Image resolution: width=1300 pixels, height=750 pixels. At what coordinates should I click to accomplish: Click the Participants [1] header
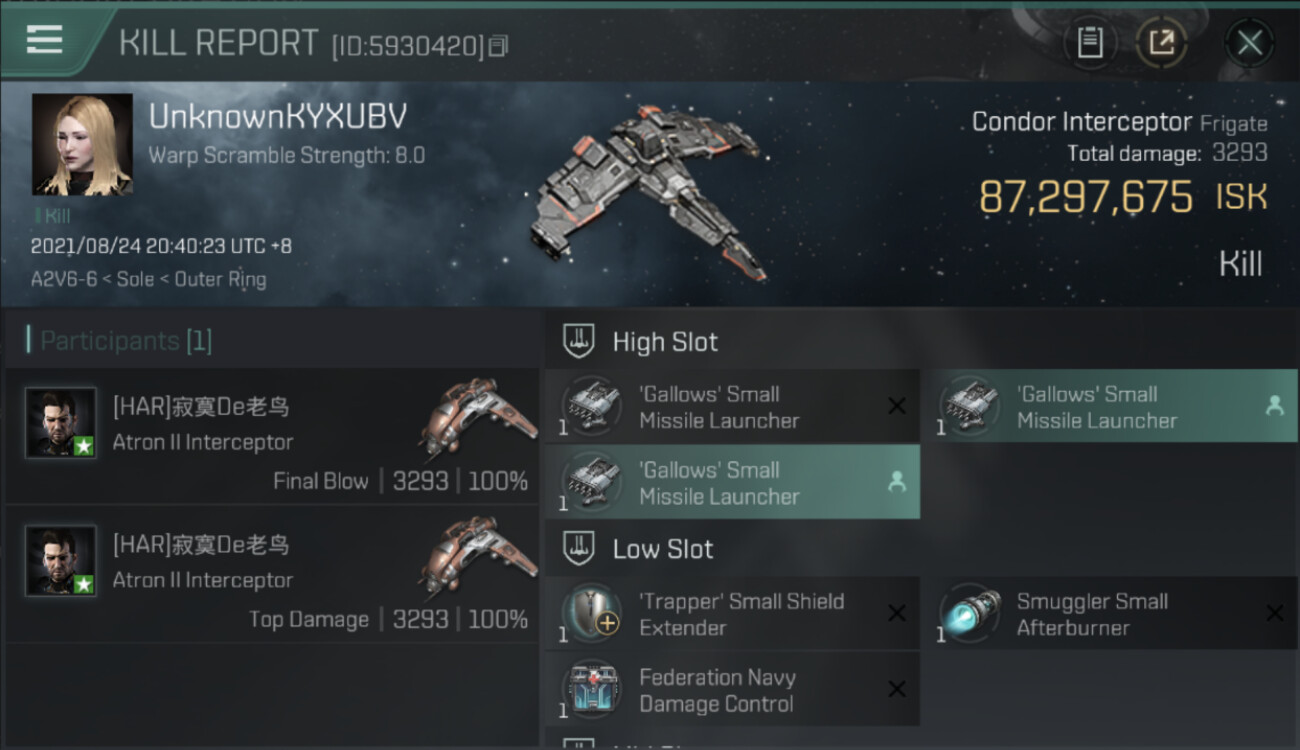120,341
